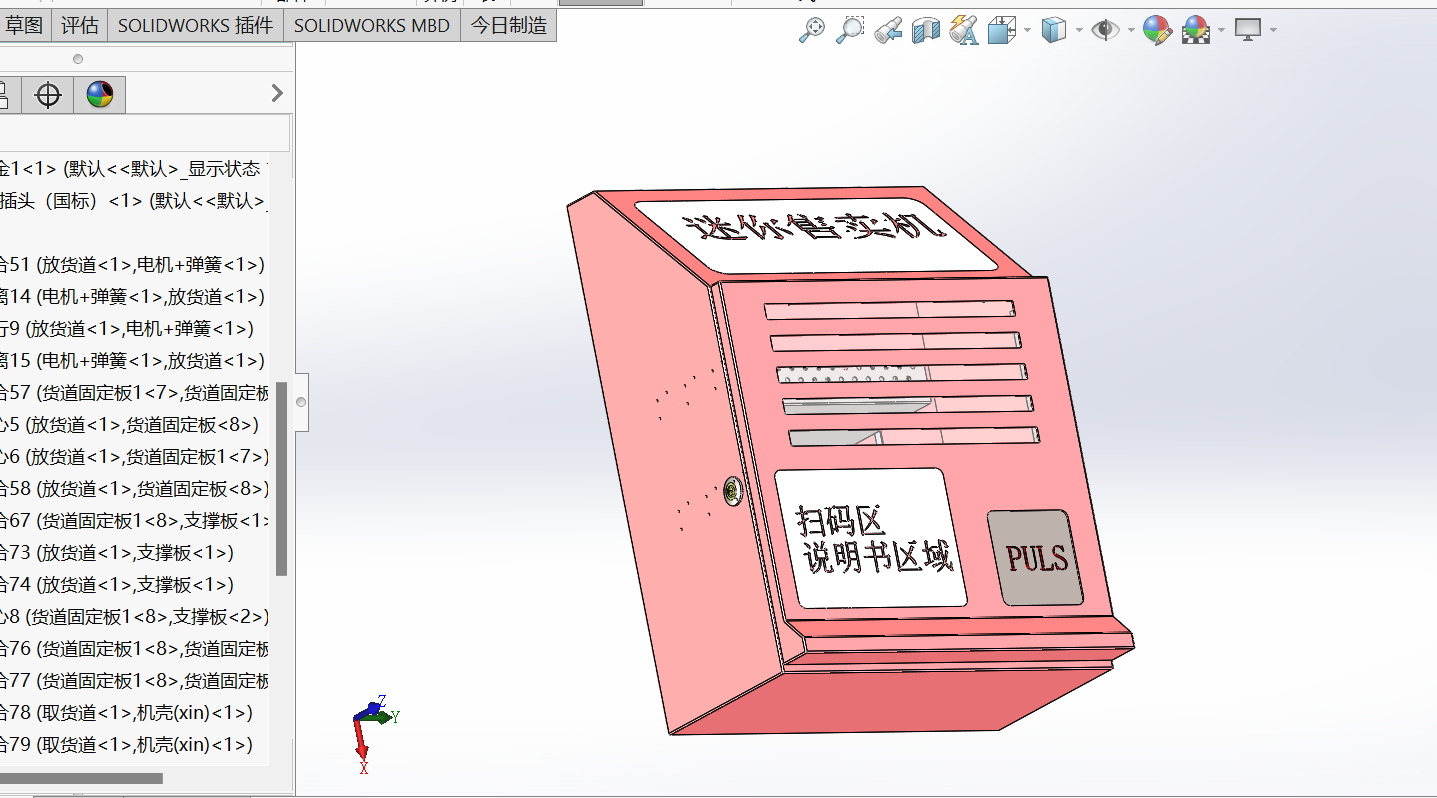Click the feature tree filter input field

coord(144,133)
